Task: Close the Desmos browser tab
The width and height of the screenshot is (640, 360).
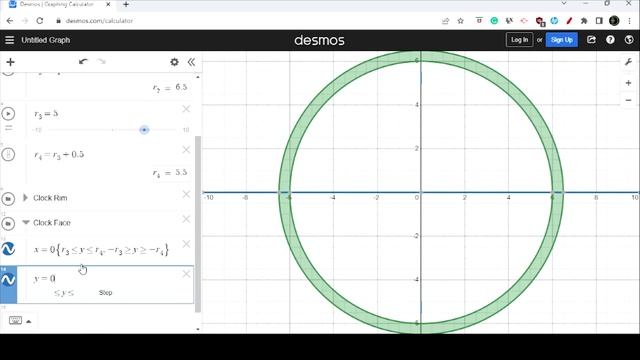Action: coord(108,4)
